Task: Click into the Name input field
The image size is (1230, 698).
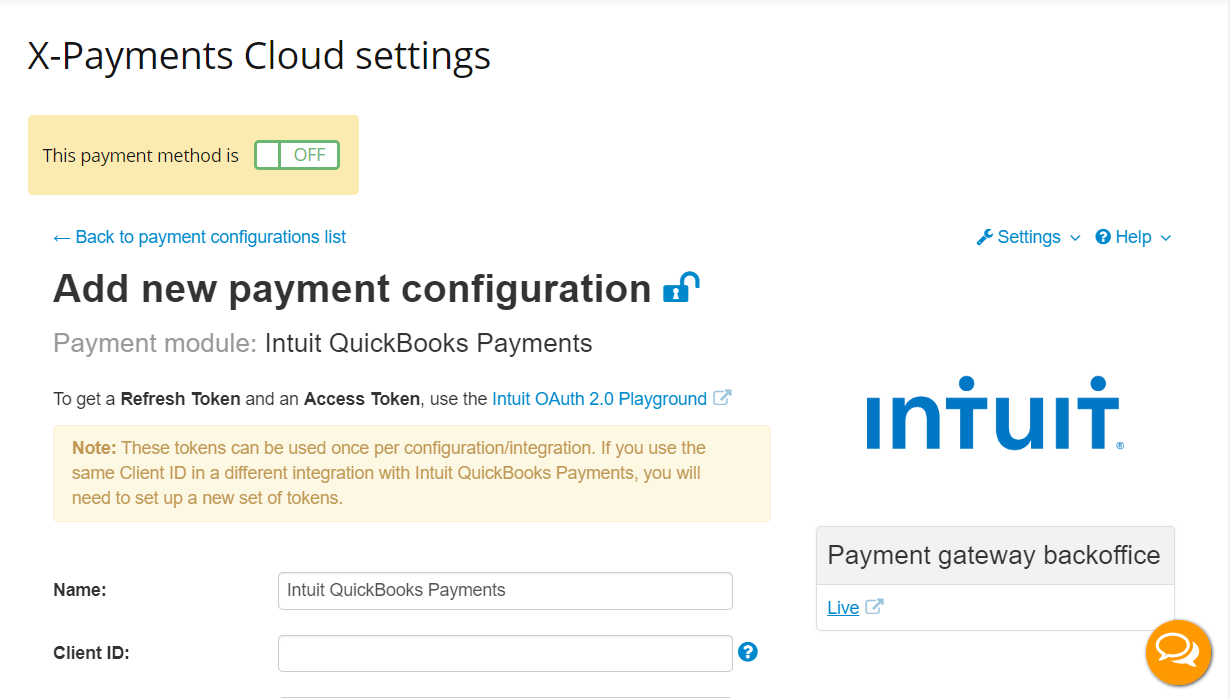Action: coord(505,590)
